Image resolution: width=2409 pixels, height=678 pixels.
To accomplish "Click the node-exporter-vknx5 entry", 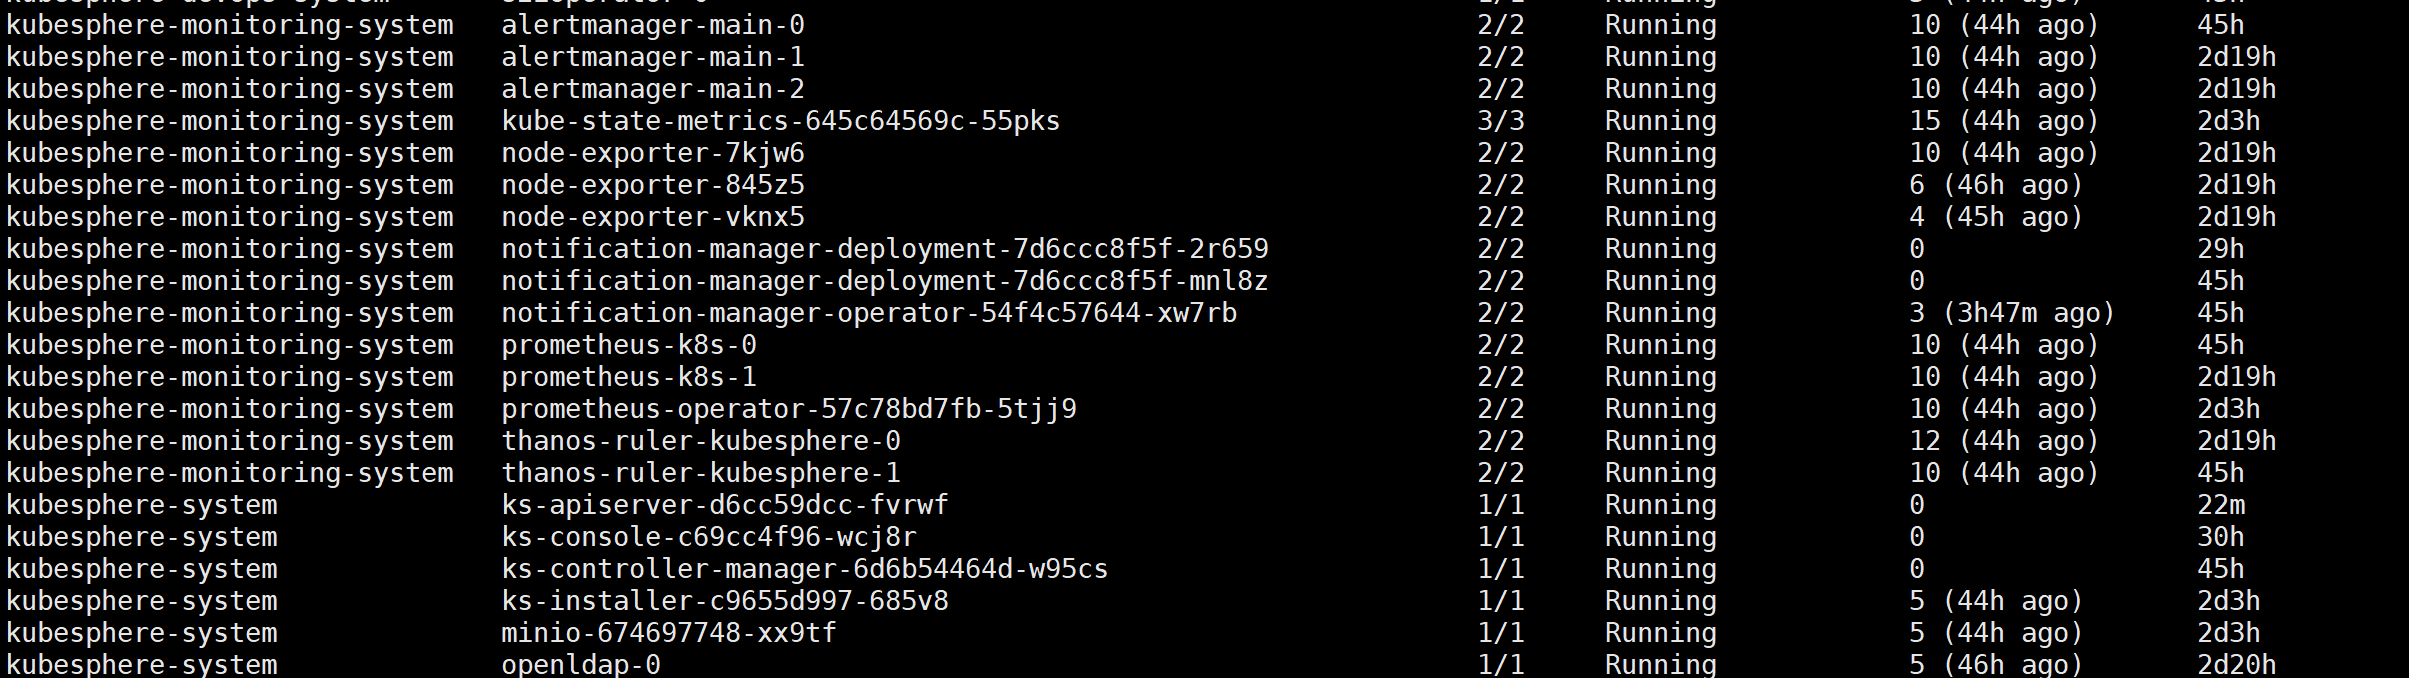I will pyautogui.click(x=653, y=217).
